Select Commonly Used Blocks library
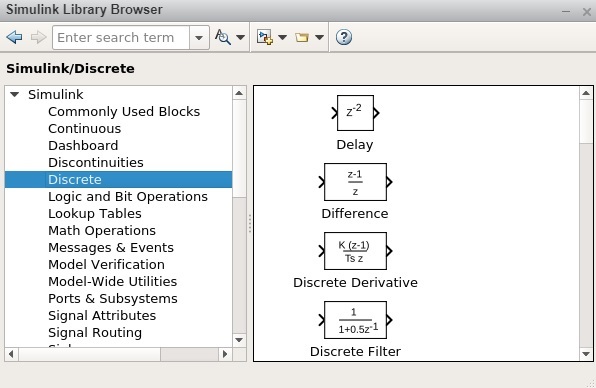 (x=124, y=111)
